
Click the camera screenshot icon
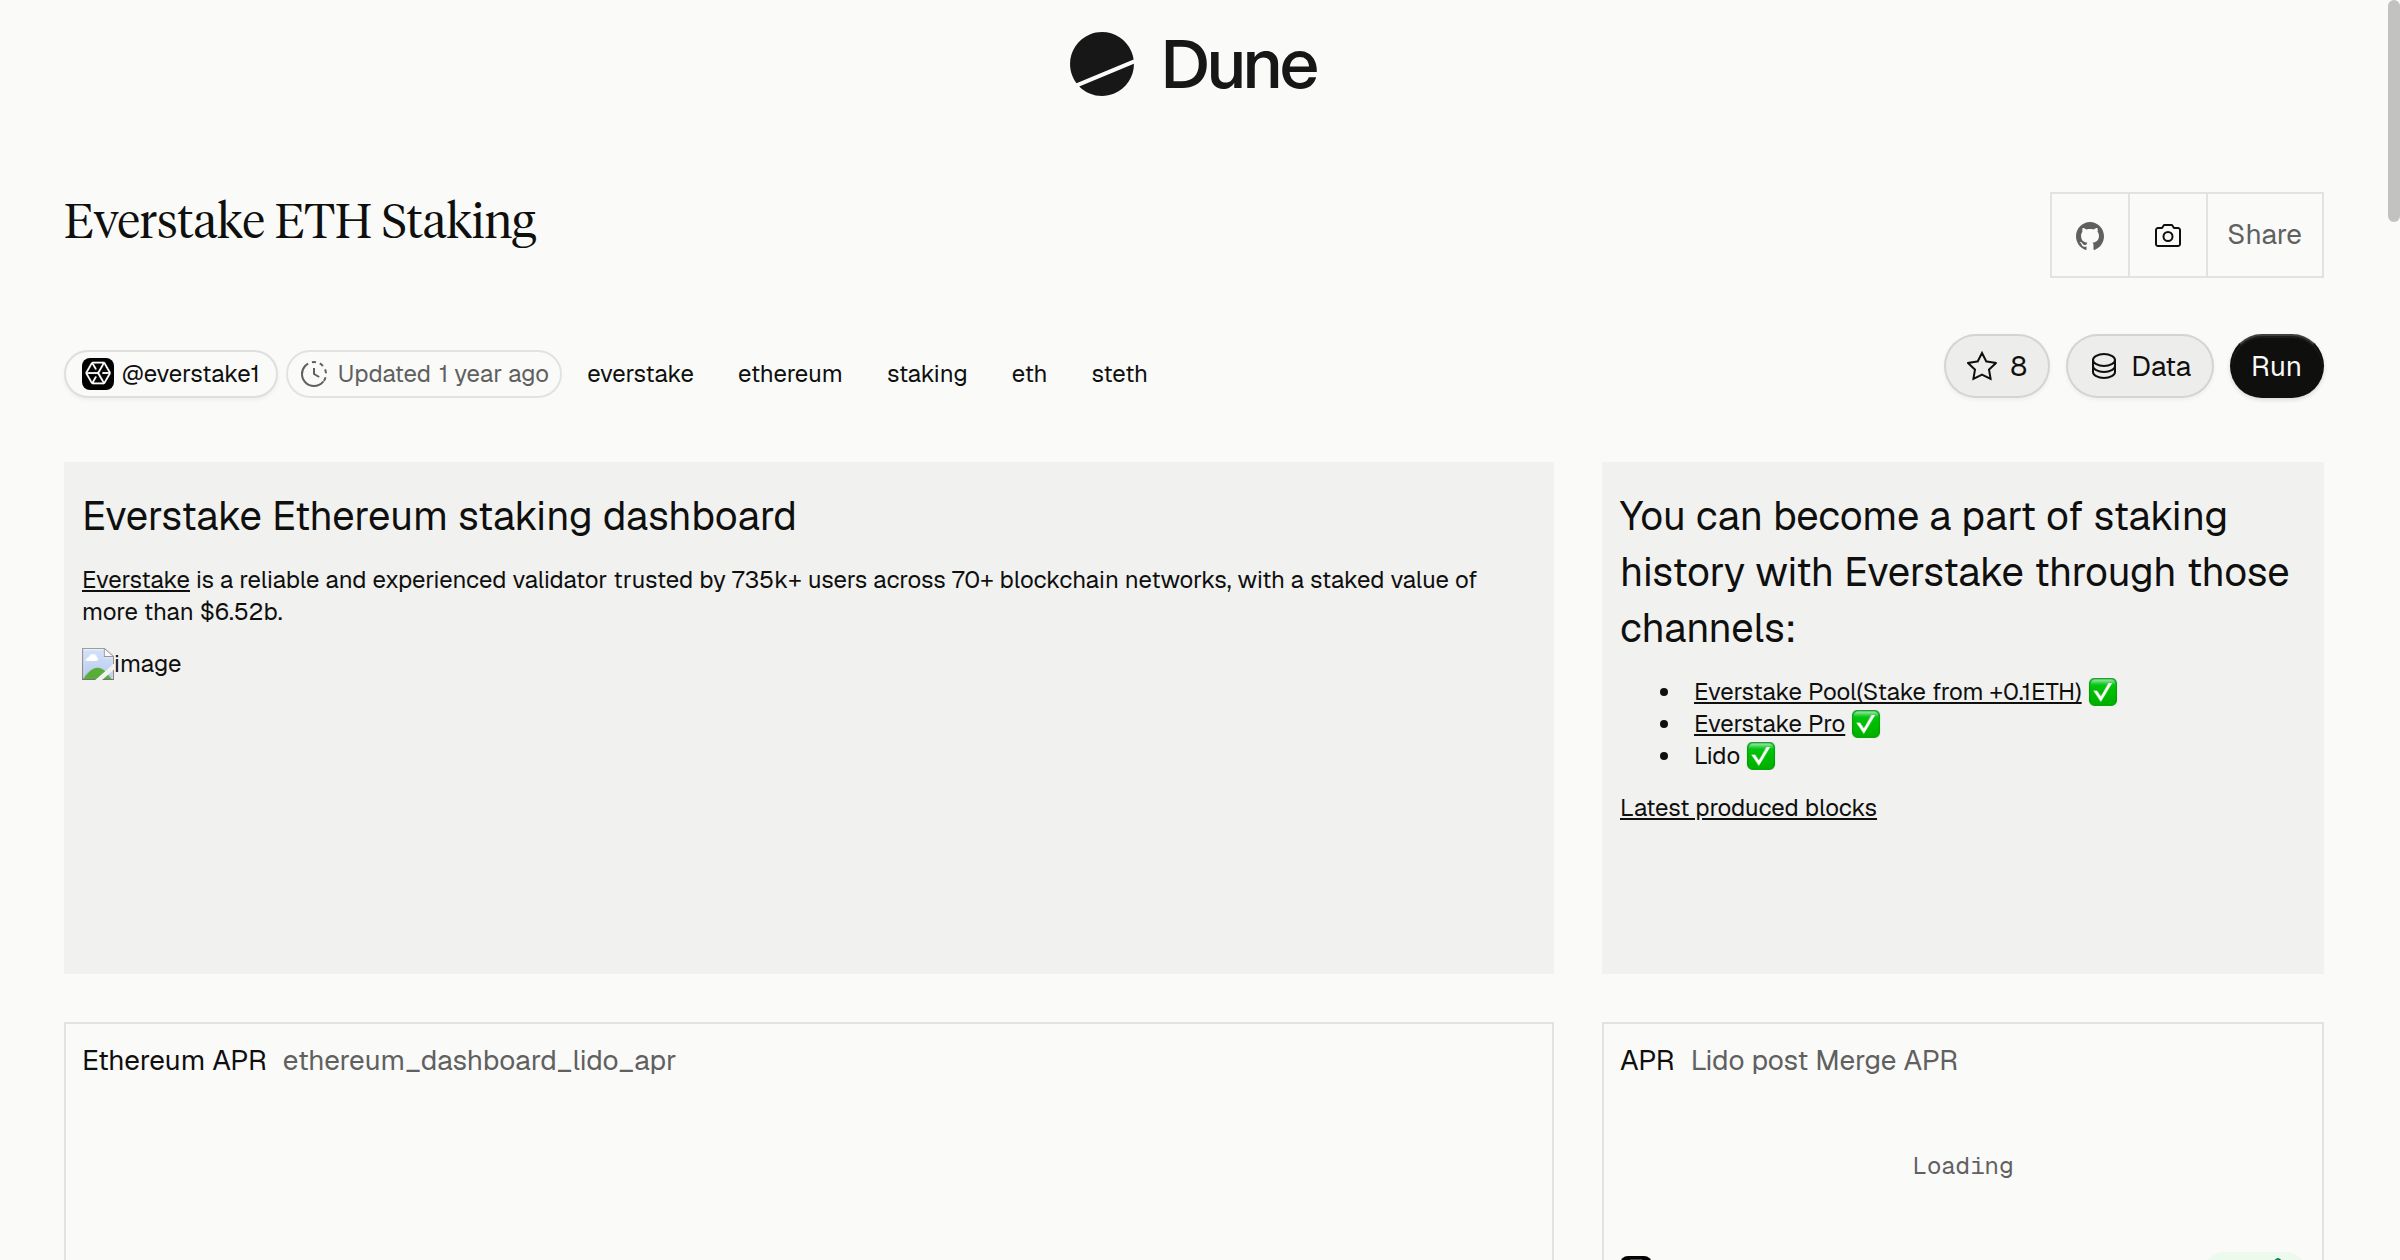2168,235
